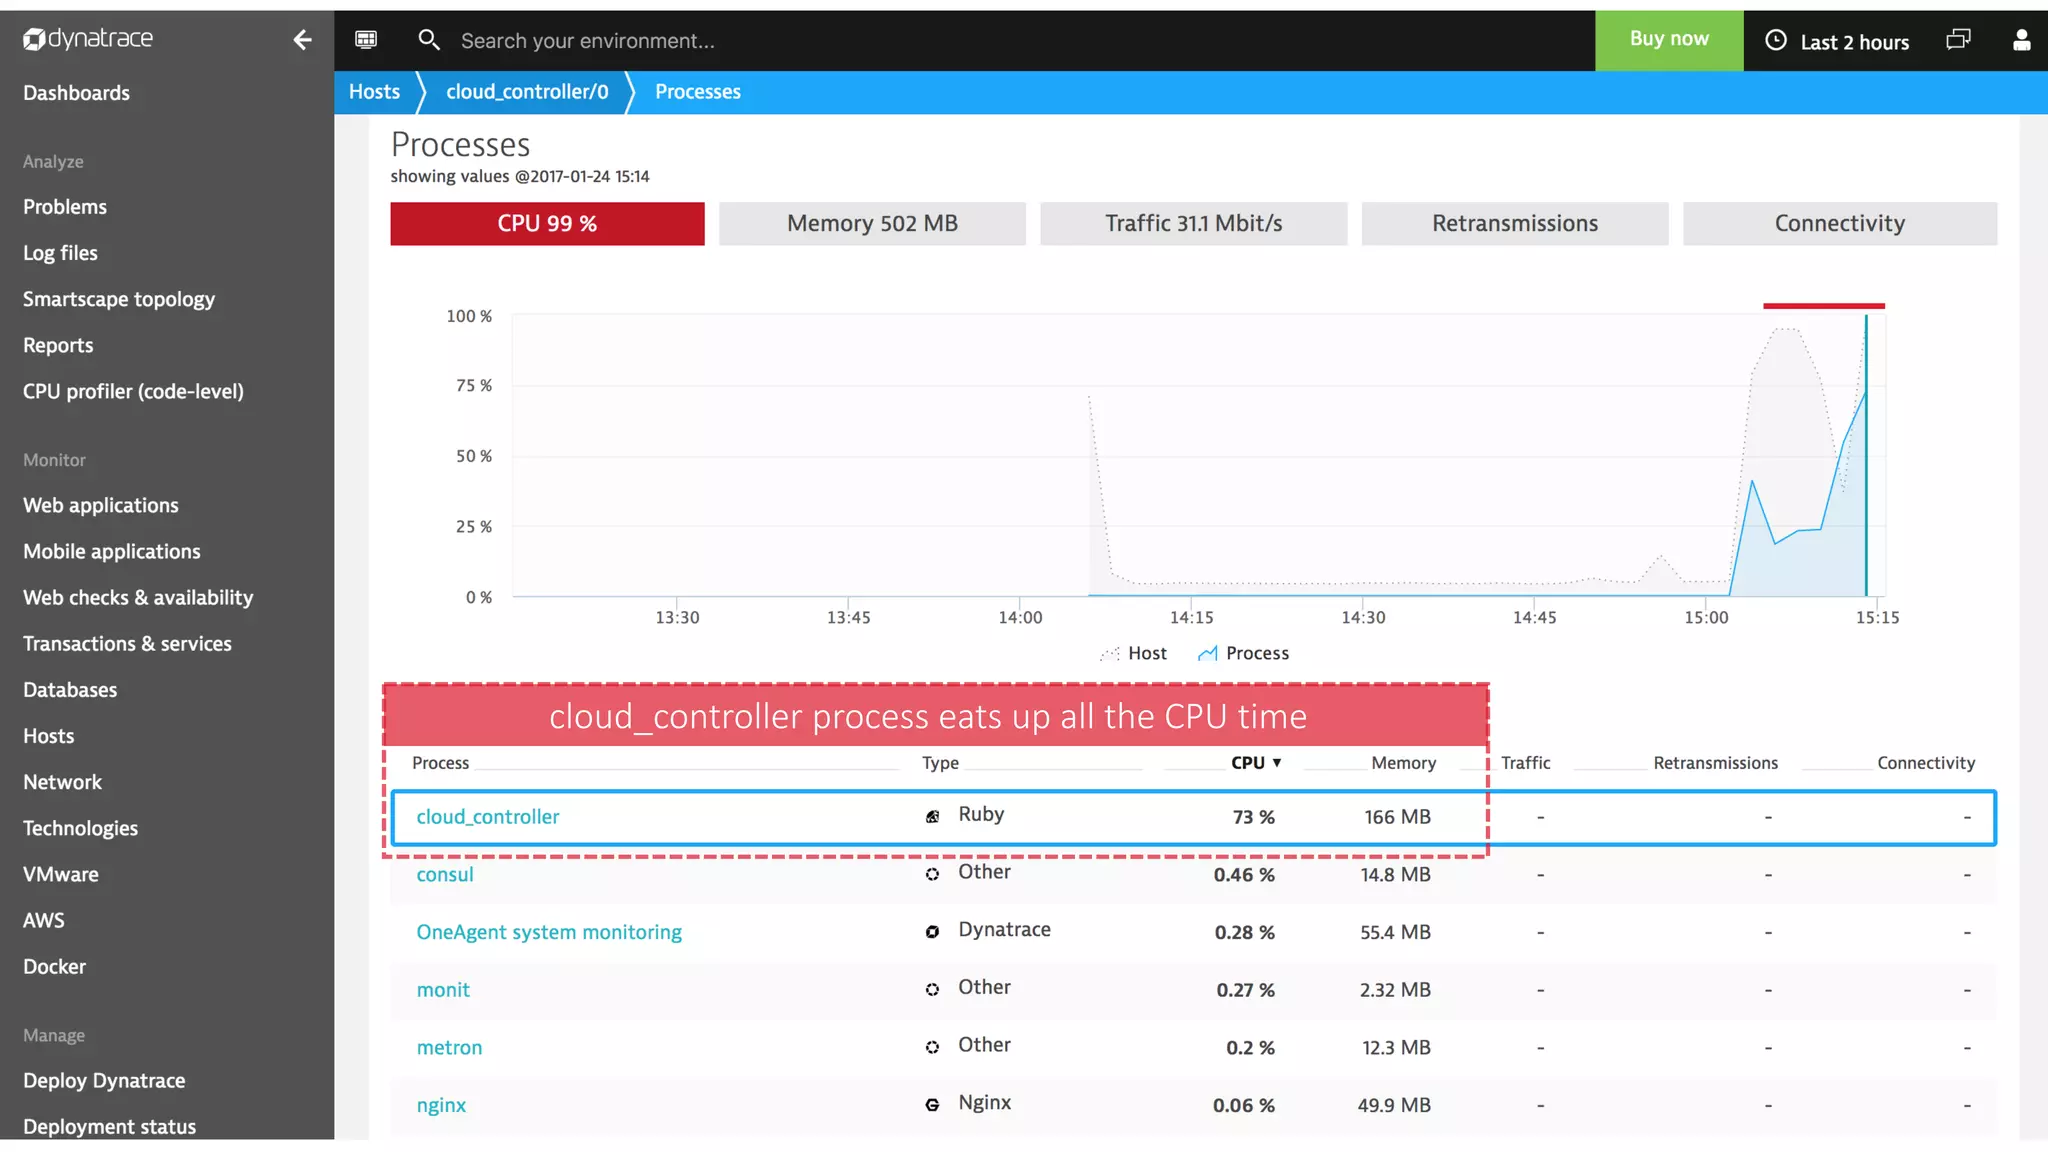Image resolution: width=2048 pixels, height=1152 pixels.
Task: Open Web applications in sidebar
Action: pyautogui.click(x=101, y=506)
